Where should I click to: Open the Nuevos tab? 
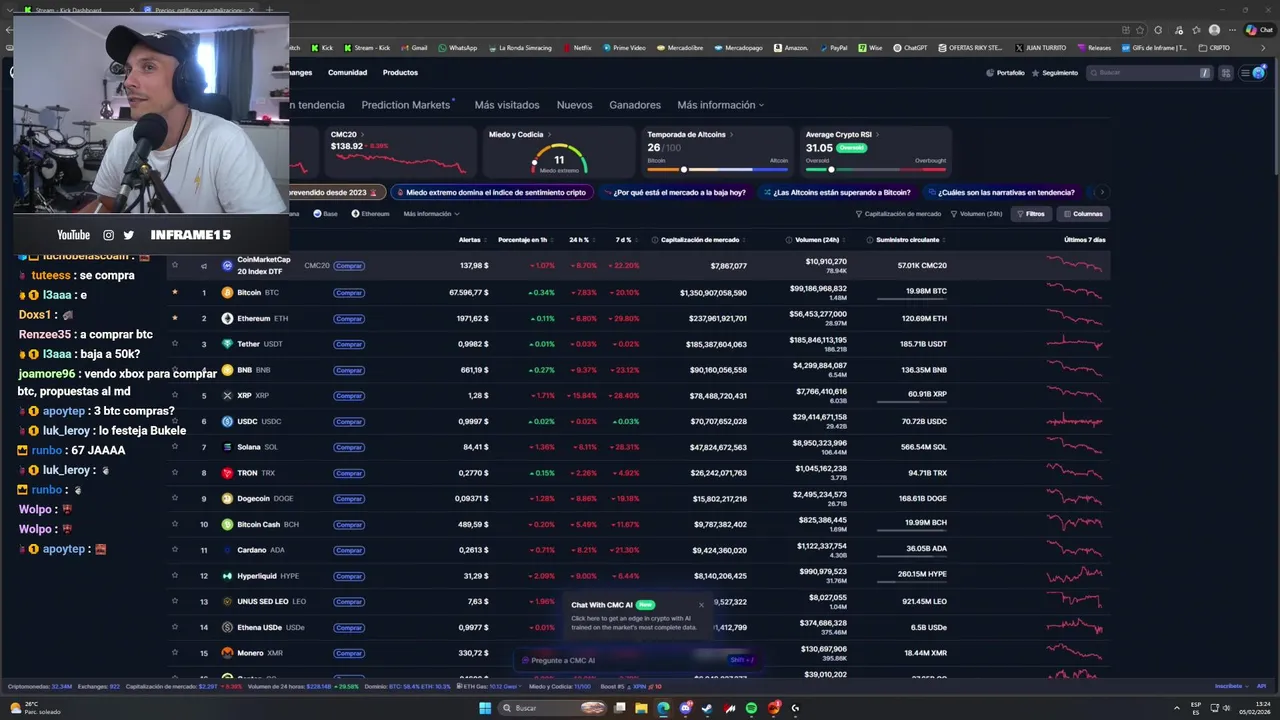[574, 105]
